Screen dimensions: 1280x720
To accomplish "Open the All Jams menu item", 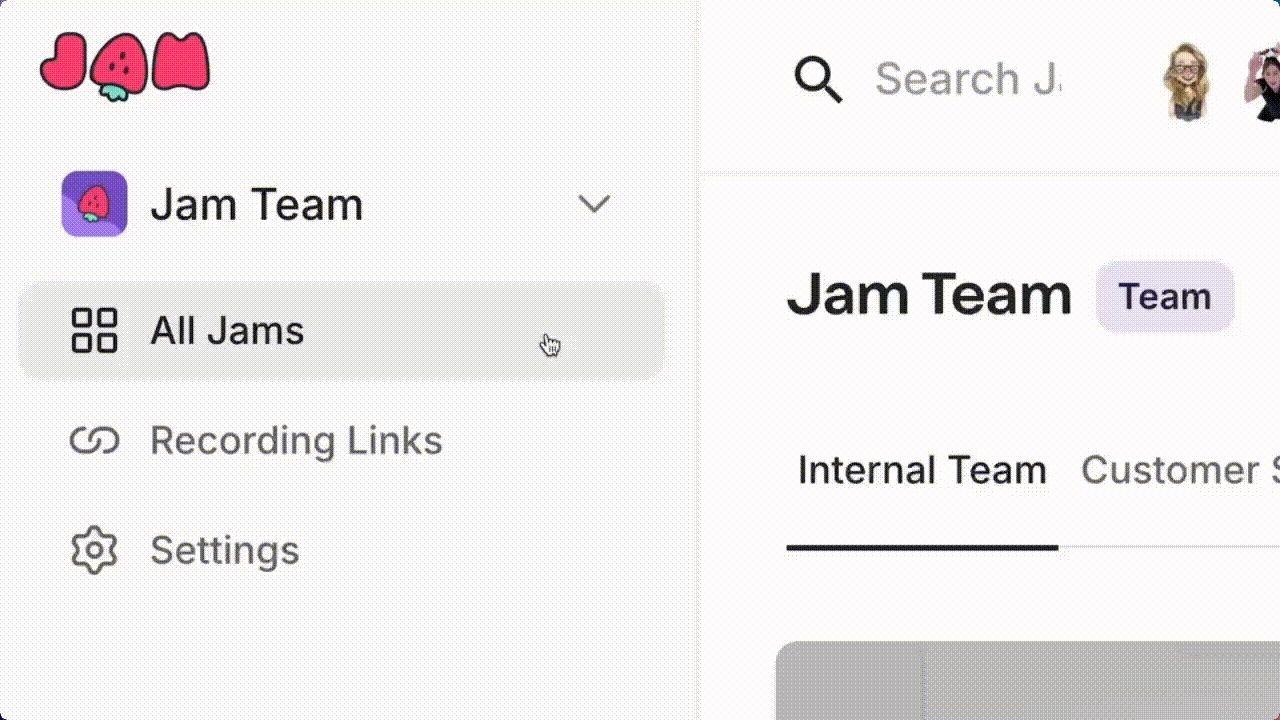I will (227, 330).
